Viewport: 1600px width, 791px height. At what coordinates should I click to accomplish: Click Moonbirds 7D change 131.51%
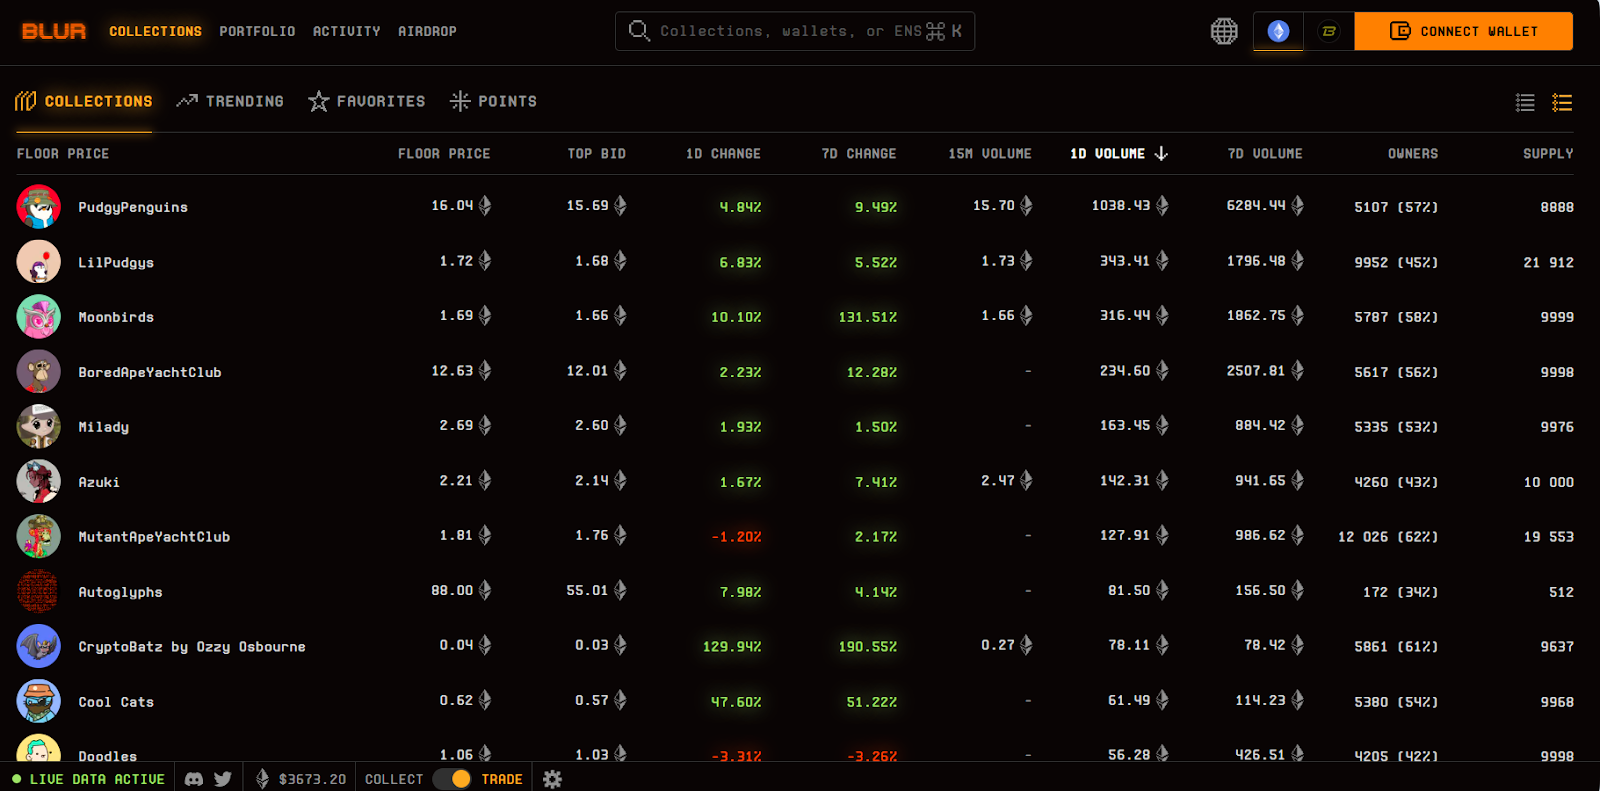pos(867,317)
